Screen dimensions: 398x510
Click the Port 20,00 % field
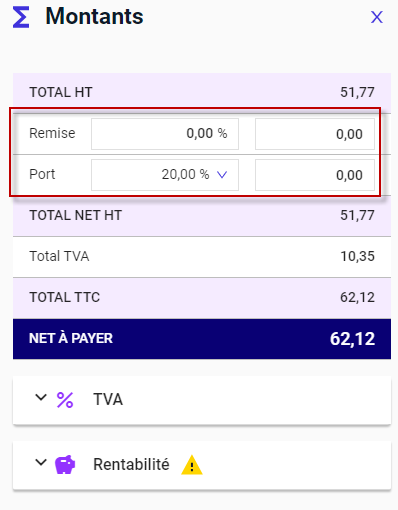tap(165, 175)
